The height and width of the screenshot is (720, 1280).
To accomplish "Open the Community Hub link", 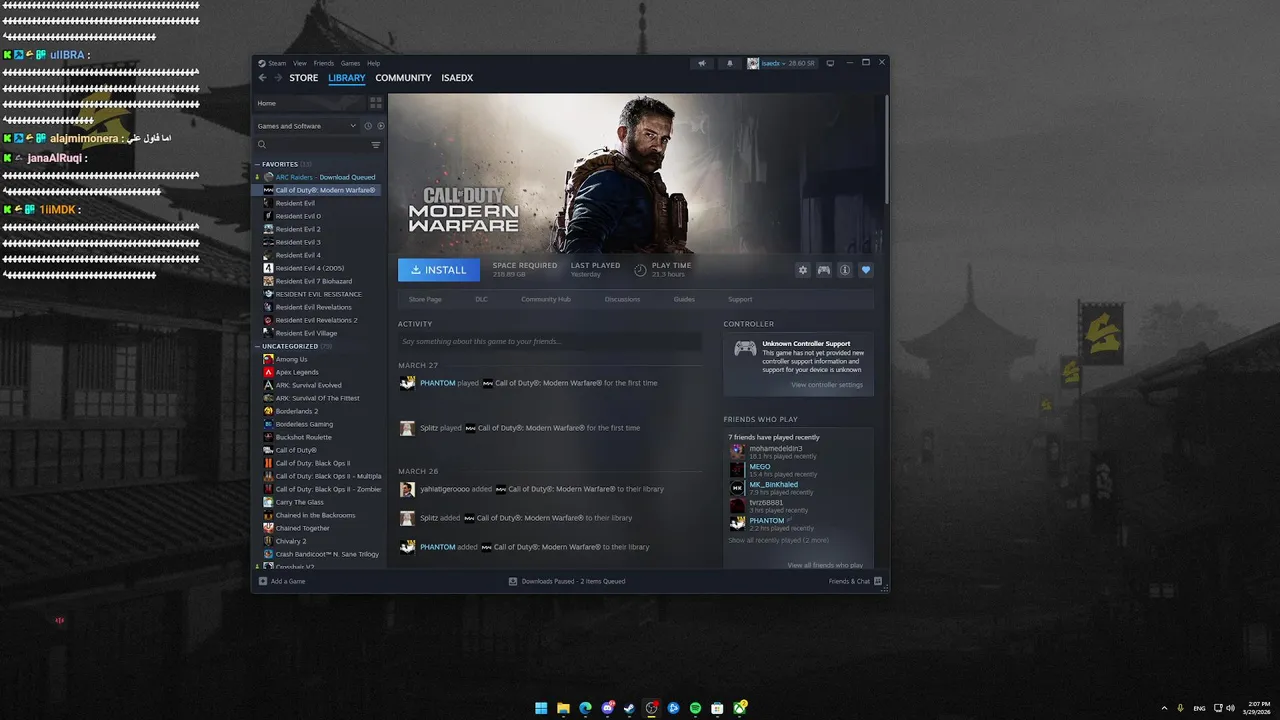I will tap(546, 299).
